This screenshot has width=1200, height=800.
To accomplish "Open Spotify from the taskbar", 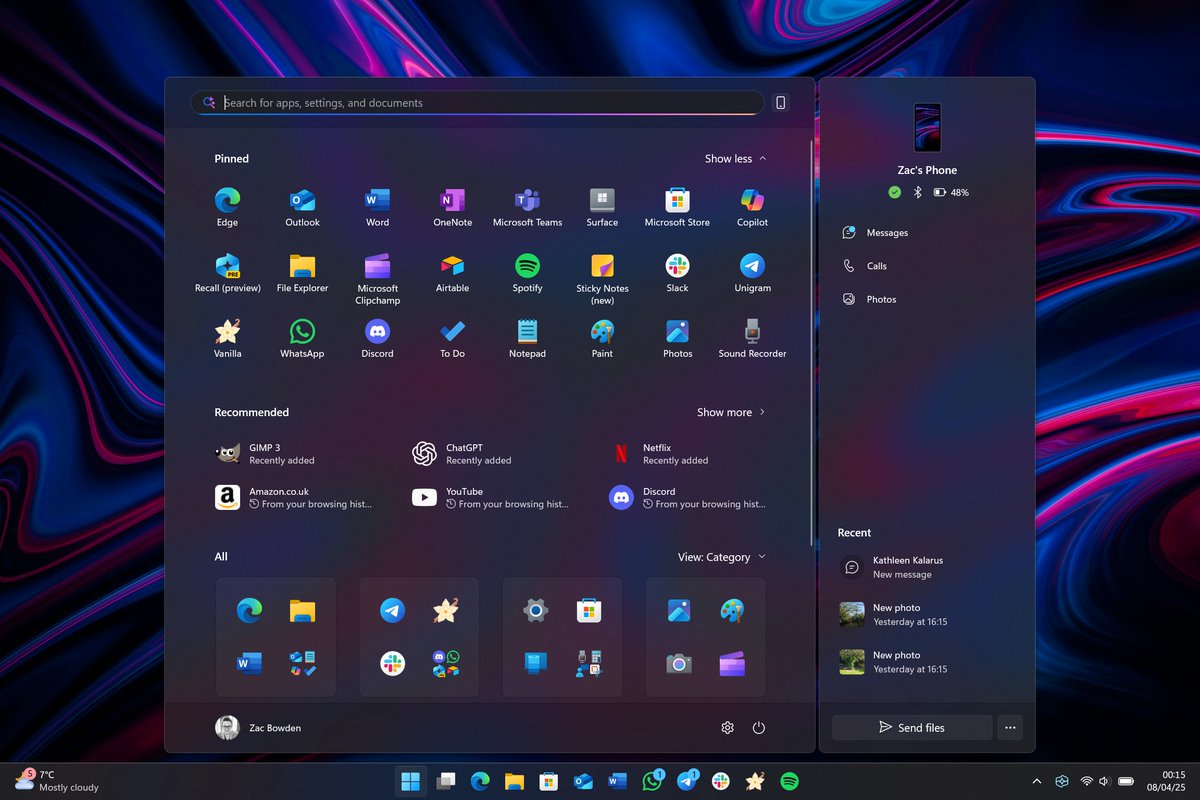I will coord(789,781).
